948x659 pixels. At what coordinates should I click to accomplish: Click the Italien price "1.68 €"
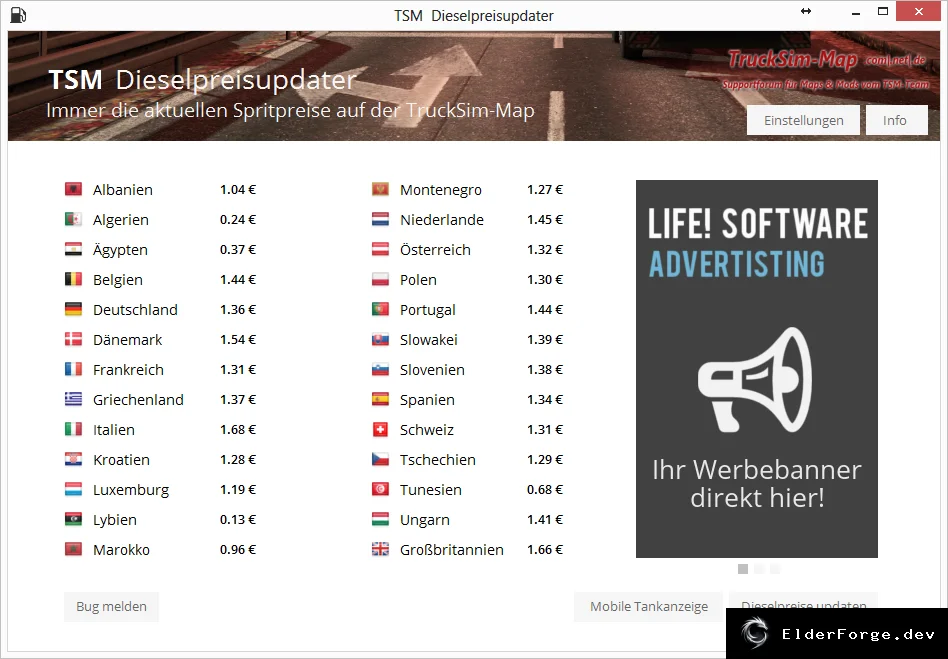coord(238,430)
